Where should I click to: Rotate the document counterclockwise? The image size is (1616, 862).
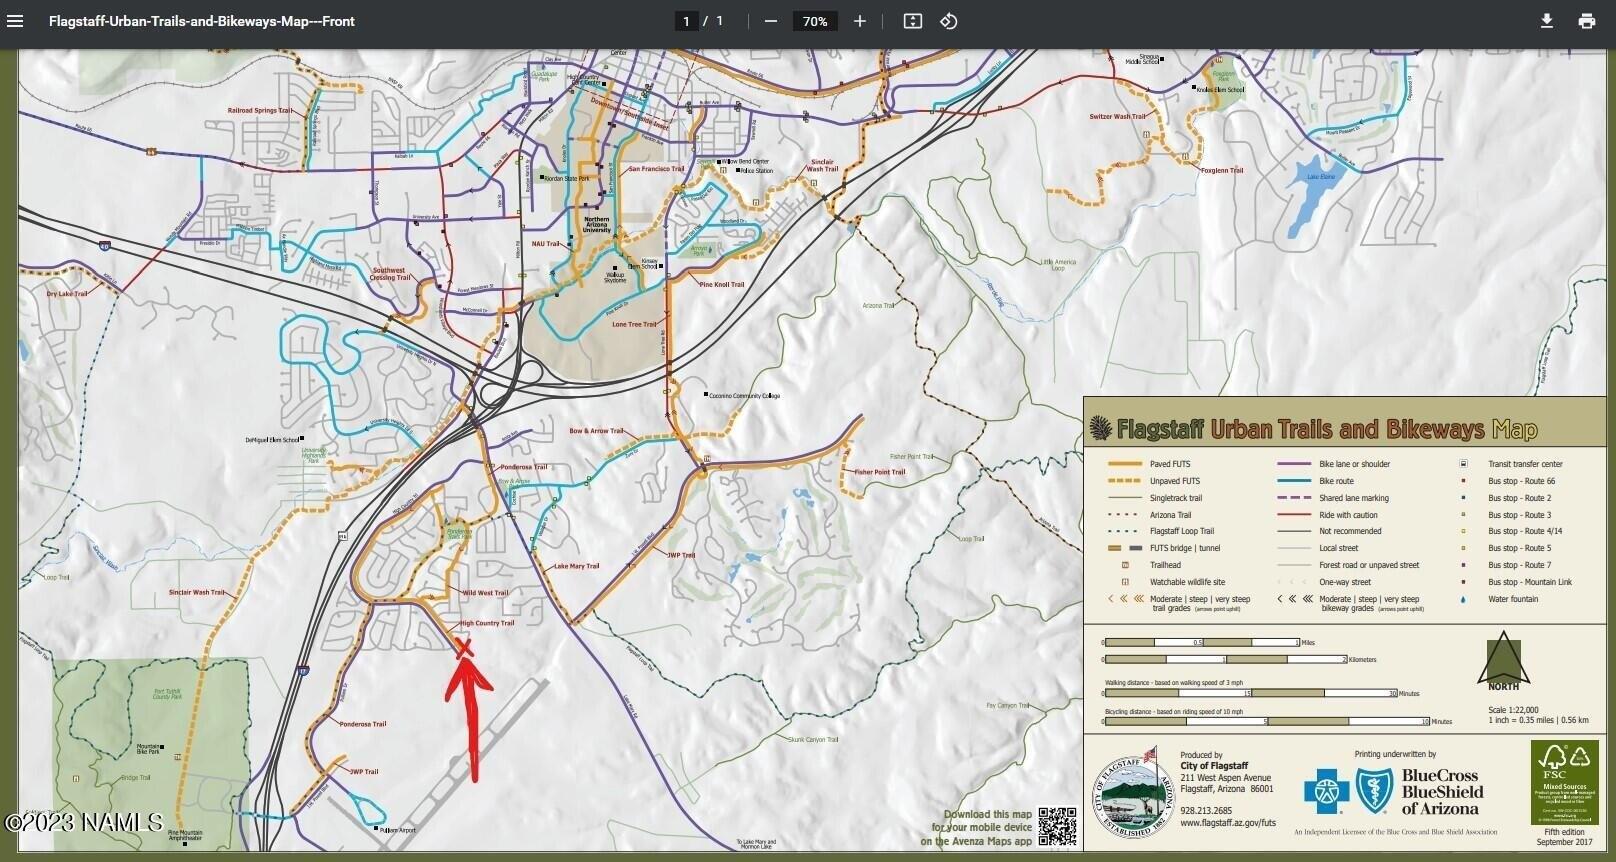(x=949, y=21)
